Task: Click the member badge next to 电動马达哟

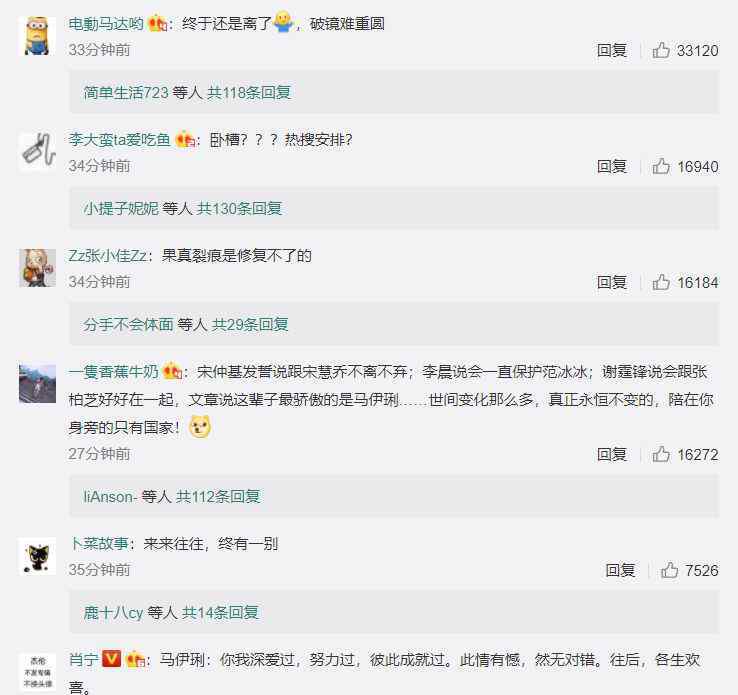Action: click(157, 23)
